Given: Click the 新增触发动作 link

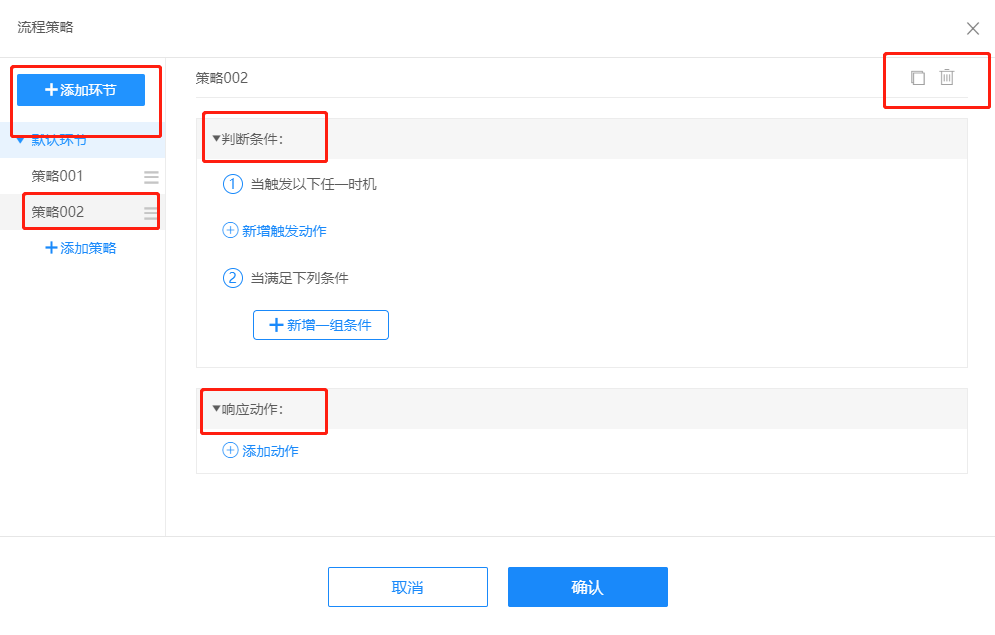Looking at the screenshot, I should point(284,231).
